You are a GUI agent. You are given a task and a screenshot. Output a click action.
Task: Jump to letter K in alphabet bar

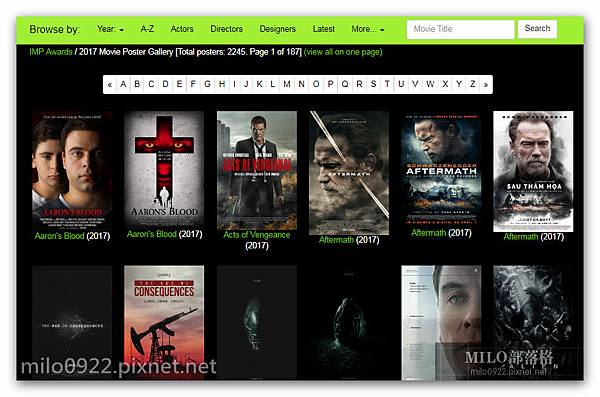click(259, 84)
